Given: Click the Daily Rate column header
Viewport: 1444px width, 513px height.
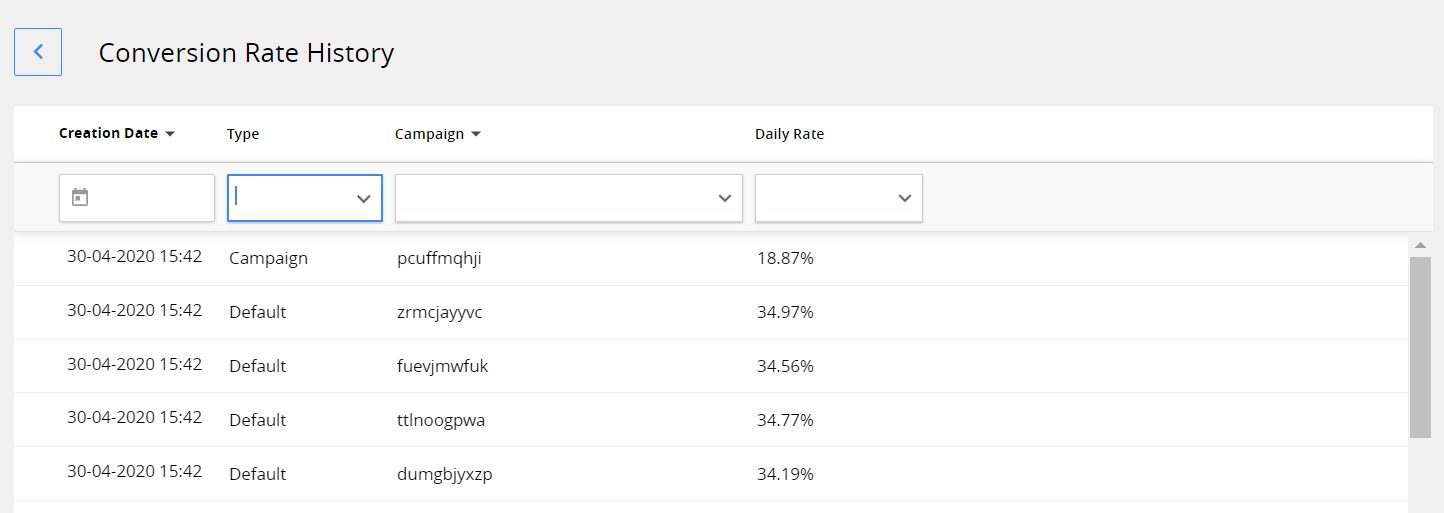Looking at the screenshot, I should [789, 135].
